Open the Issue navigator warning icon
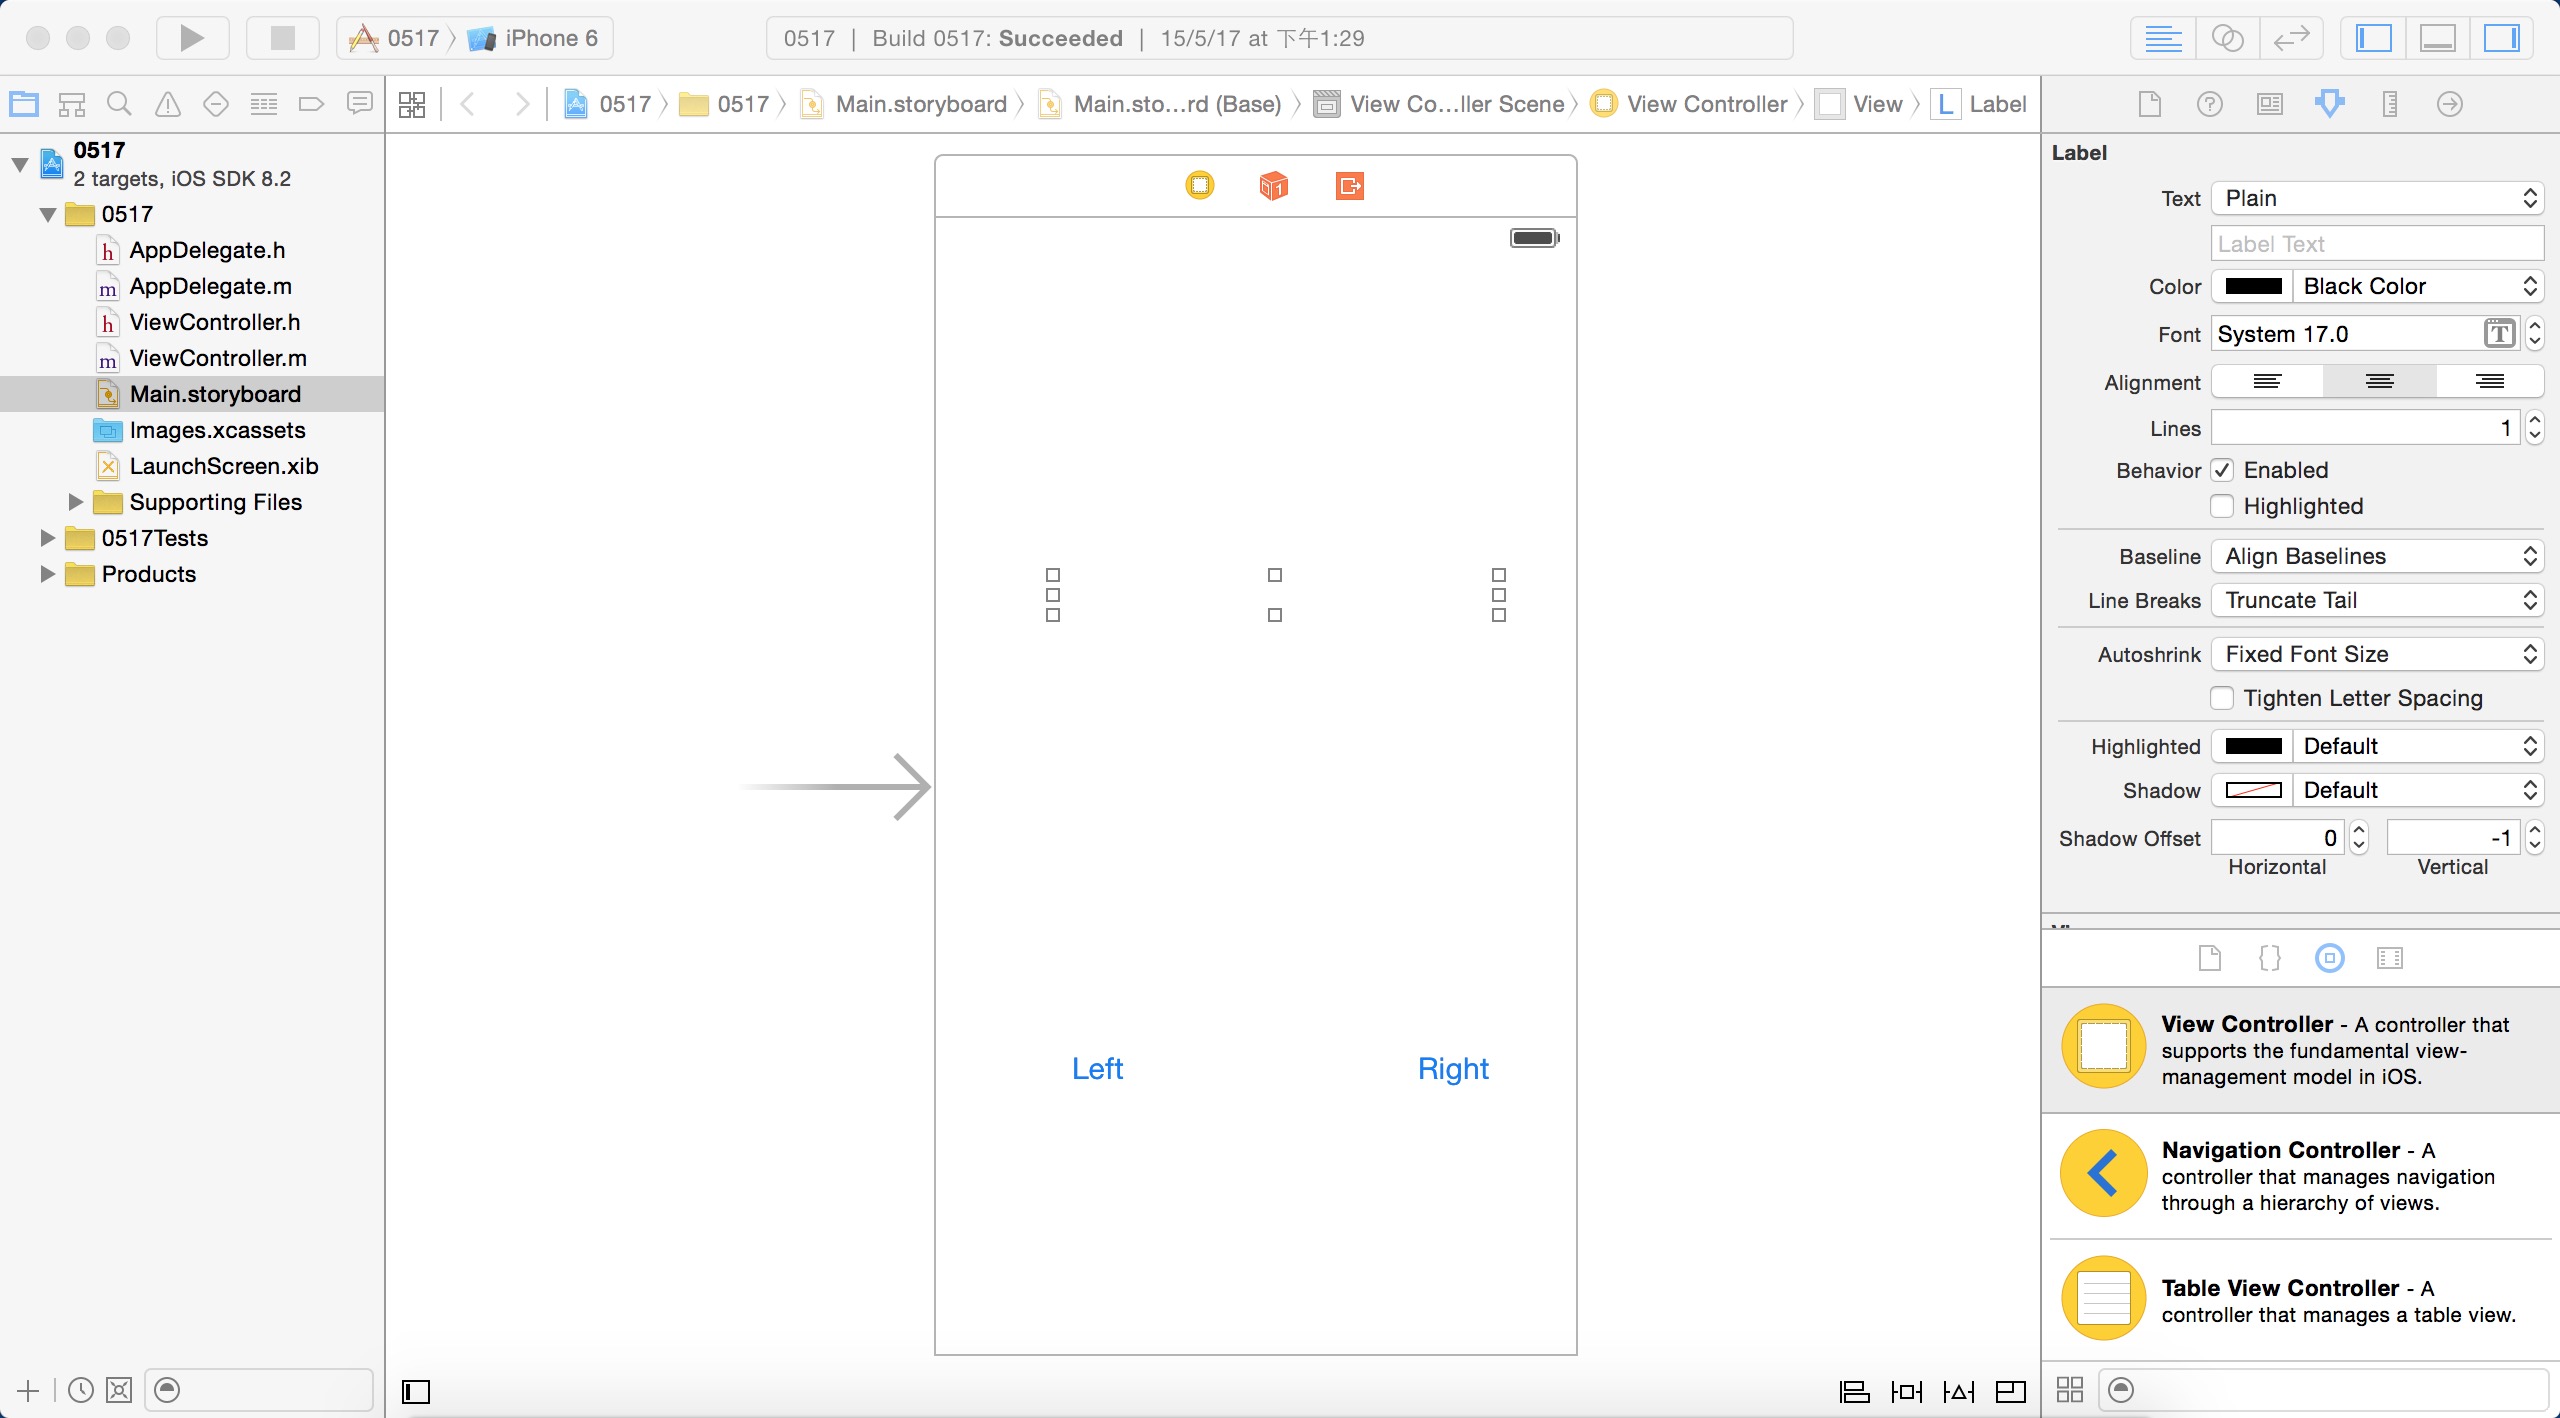The image size is (2560, 1418). [168, 104]
